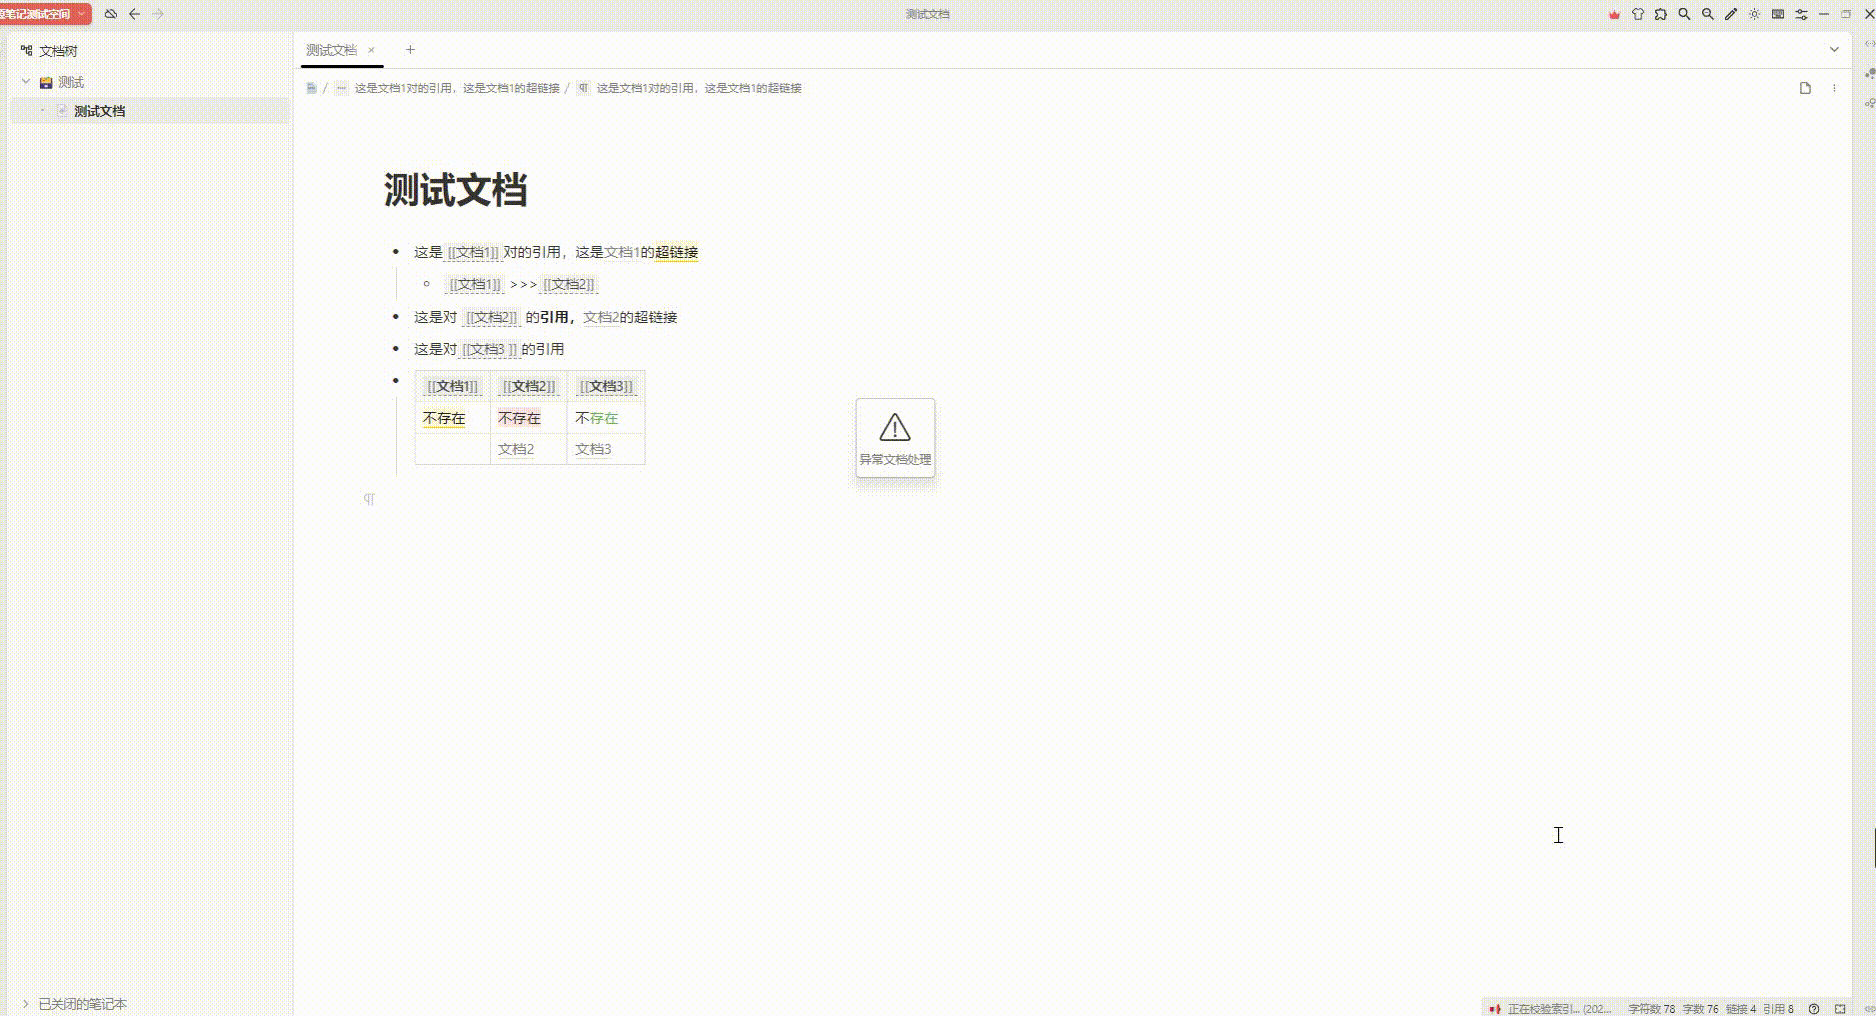
Task: Toggle light/dark mode with the sun icon
Action: tap(1754, 14)
